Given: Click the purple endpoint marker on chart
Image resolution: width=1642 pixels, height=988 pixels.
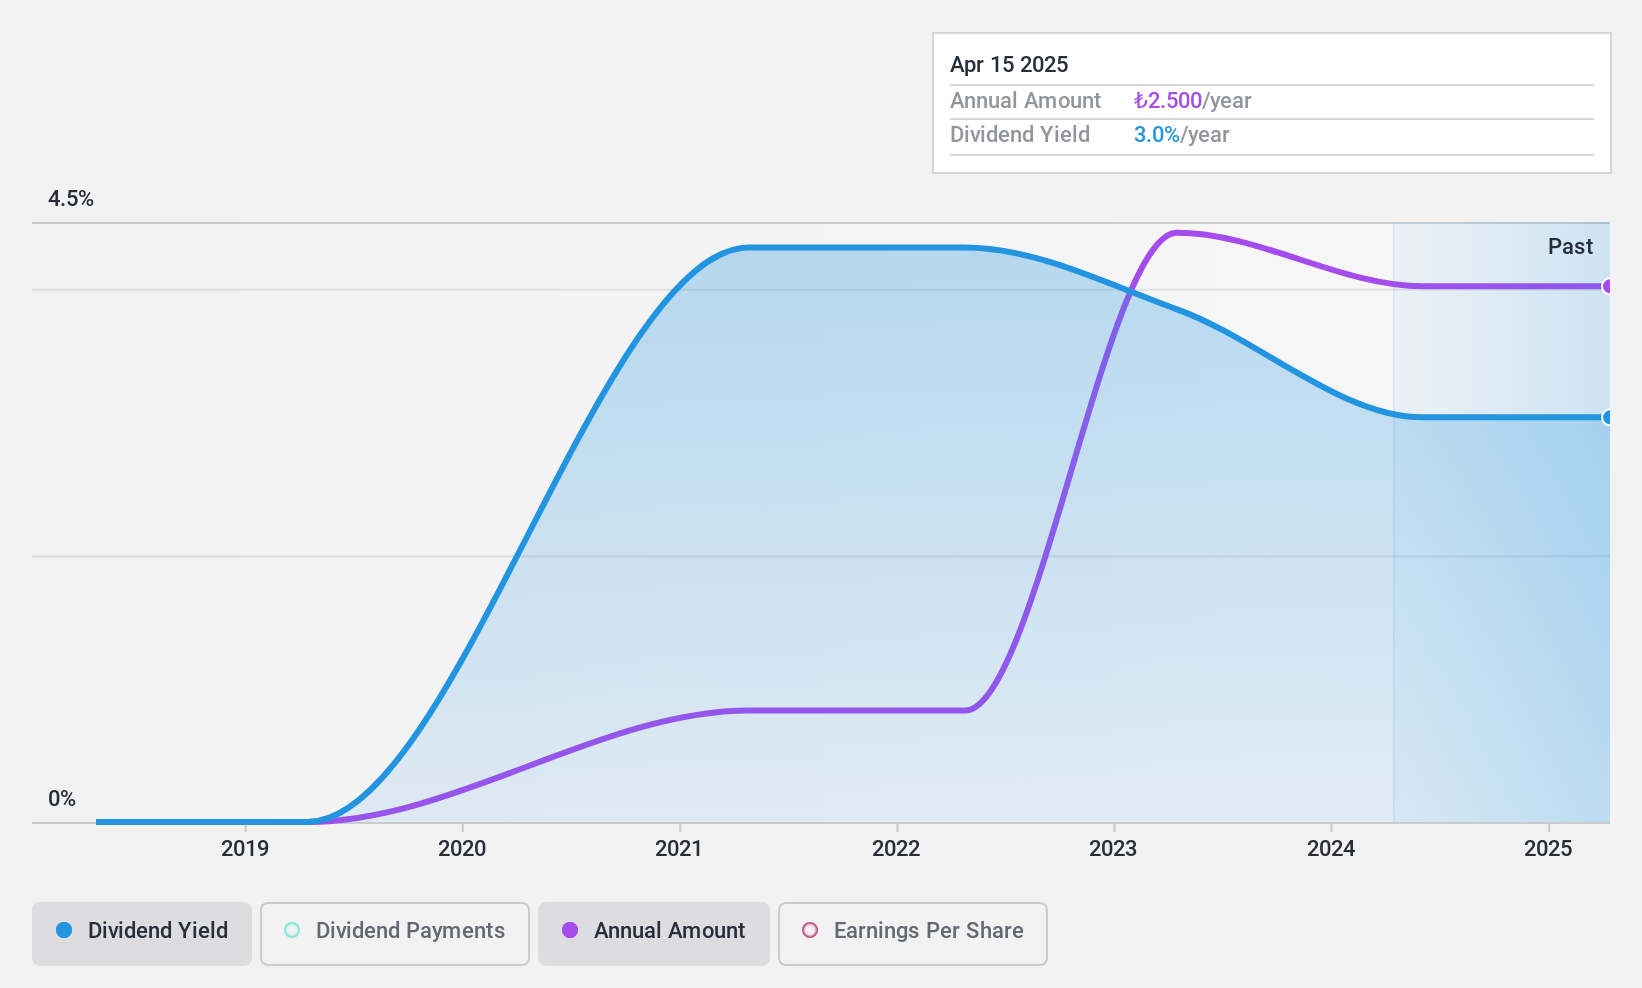Looking at the screenshot, I should tap(1607, 286).
